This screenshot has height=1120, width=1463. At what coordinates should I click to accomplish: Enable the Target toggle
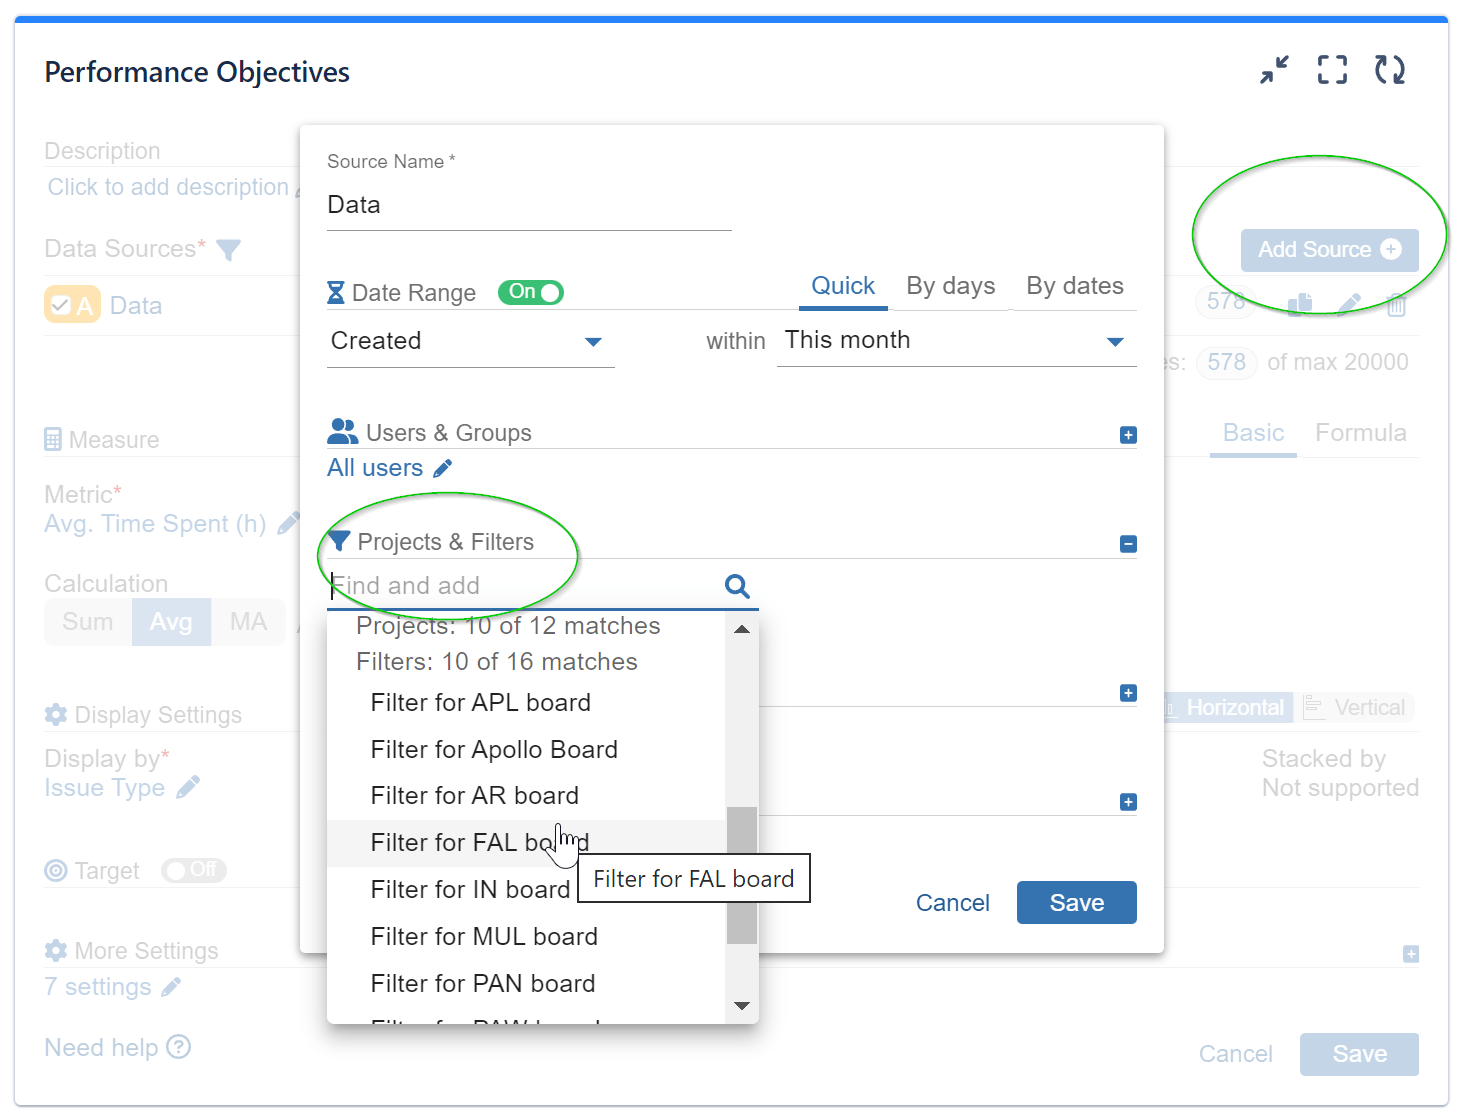pyautogui.click(x=193, y=870)
